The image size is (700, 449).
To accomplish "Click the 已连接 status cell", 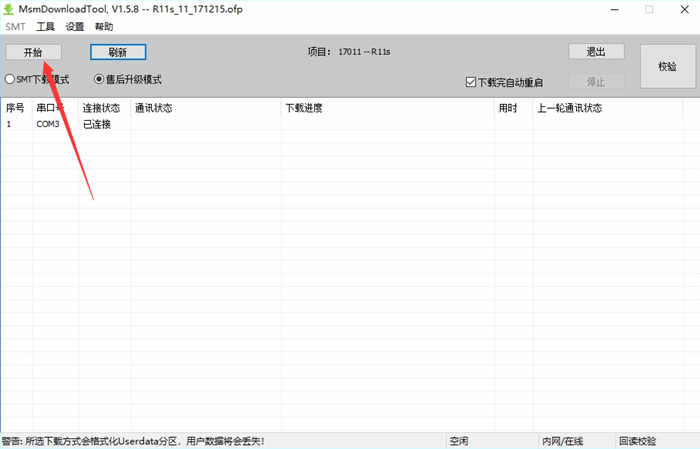I will [x=97, y=124].
